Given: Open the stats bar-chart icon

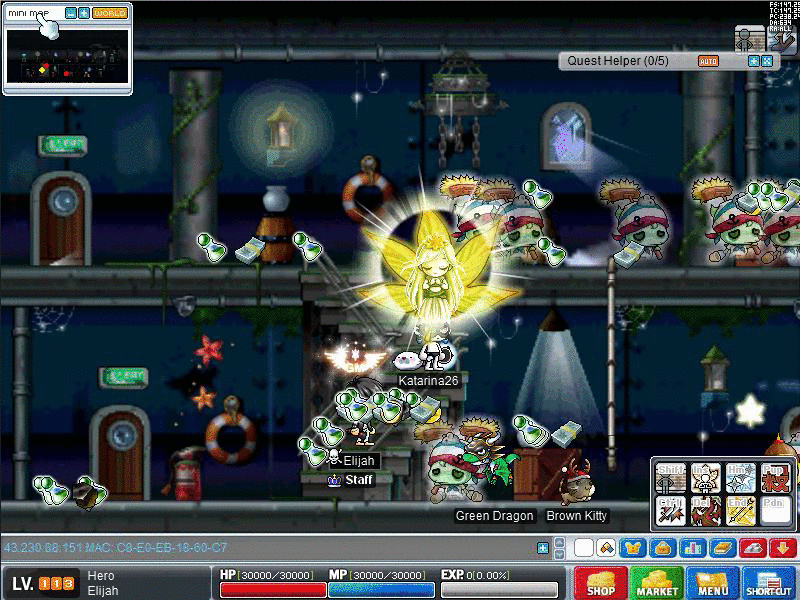Looking at the screenshot, I should click(693, 548).
